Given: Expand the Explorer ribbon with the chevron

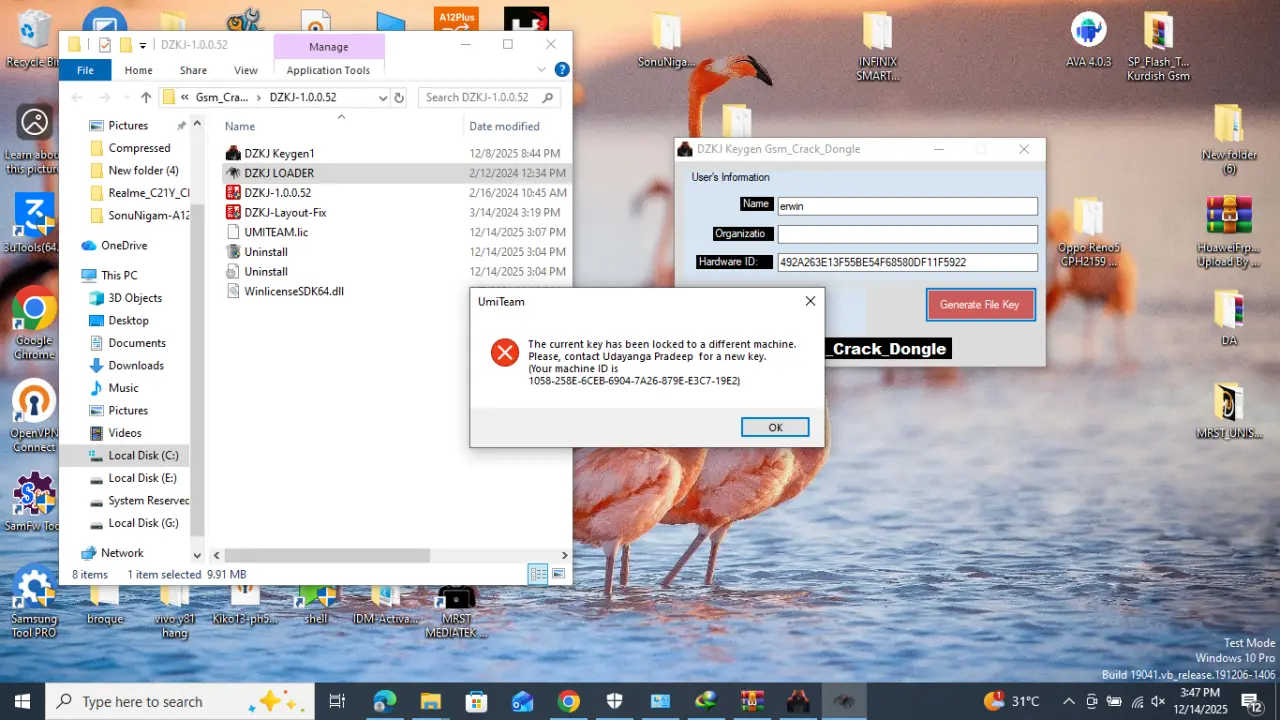Looking at the screenshot, I should pos(542,70).
